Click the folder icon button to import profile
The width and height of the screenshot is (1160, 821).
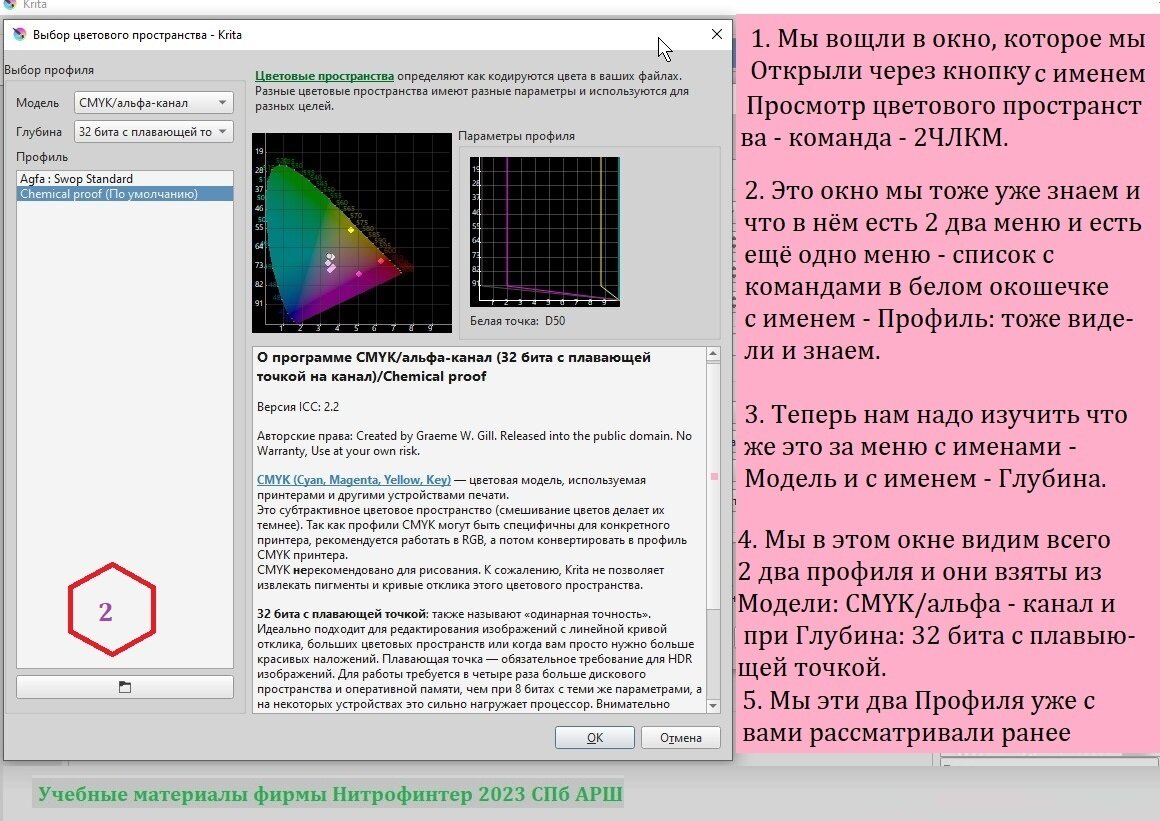(124, 687)
